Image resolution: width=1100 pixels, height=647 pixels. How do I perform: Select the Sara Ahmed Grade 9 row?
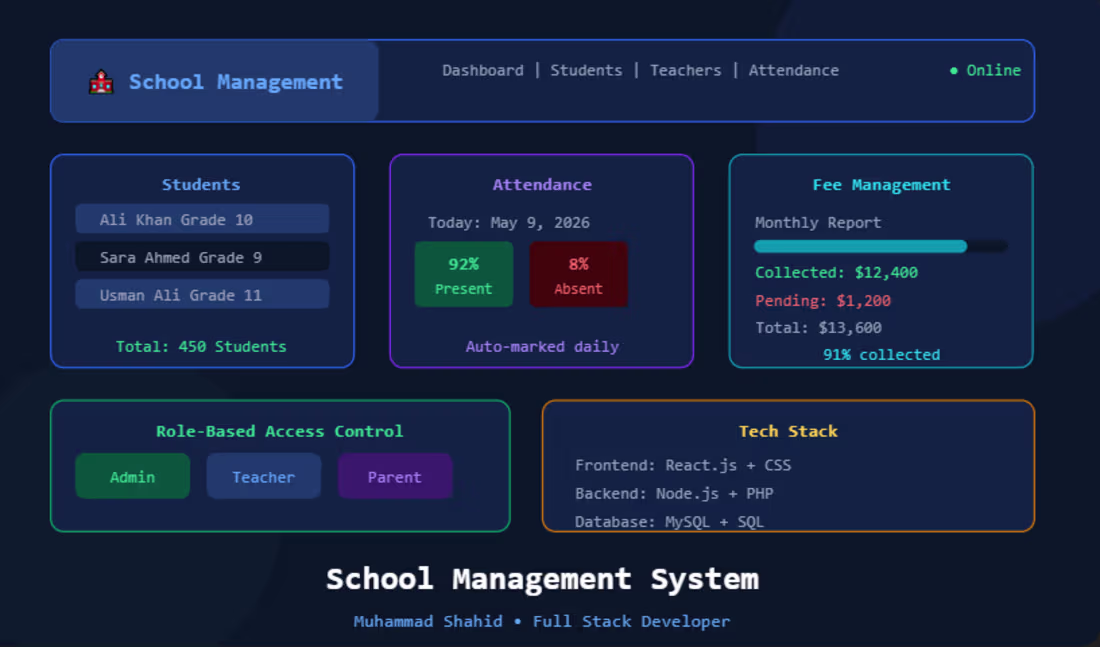coord(202,257)
